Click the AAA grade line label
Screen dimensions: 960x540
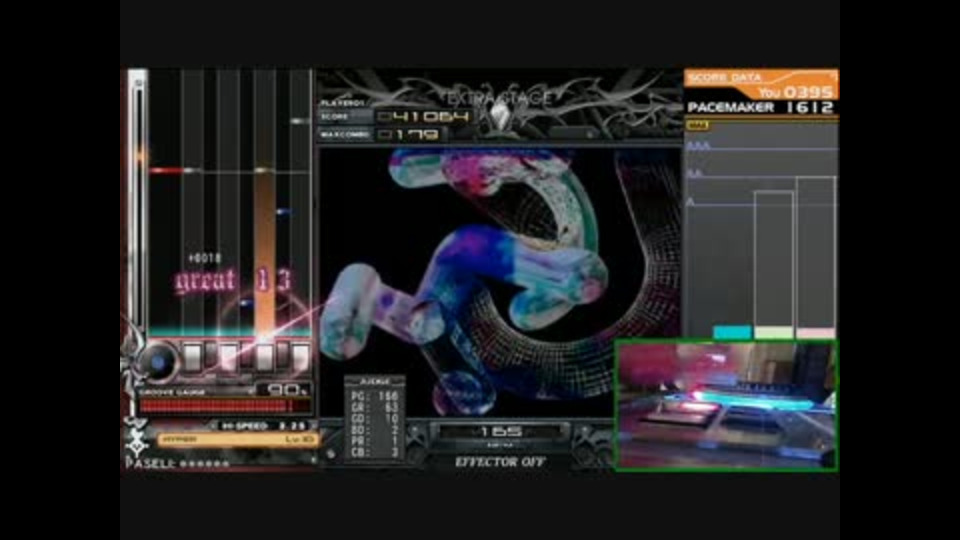click(698, 146)
